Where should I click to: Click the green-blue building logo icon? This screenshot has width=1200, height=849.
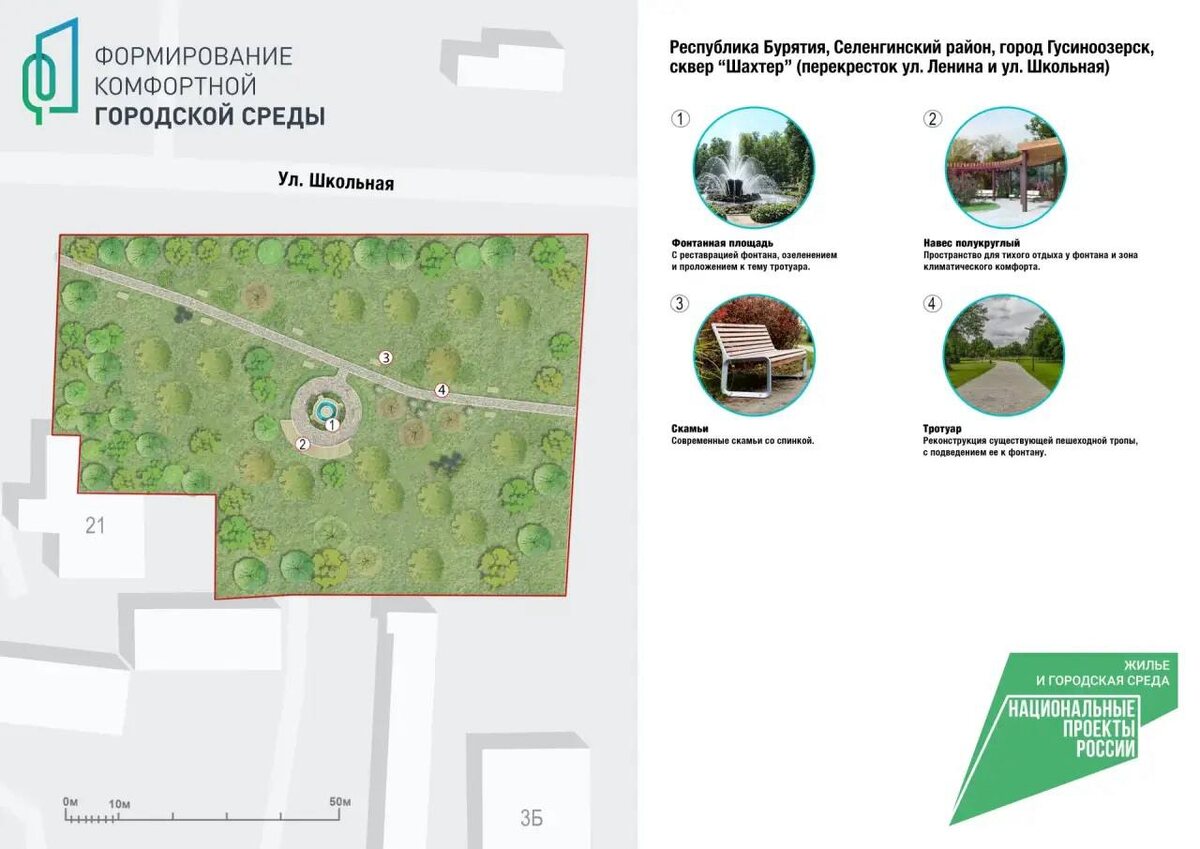pos(50,71)
